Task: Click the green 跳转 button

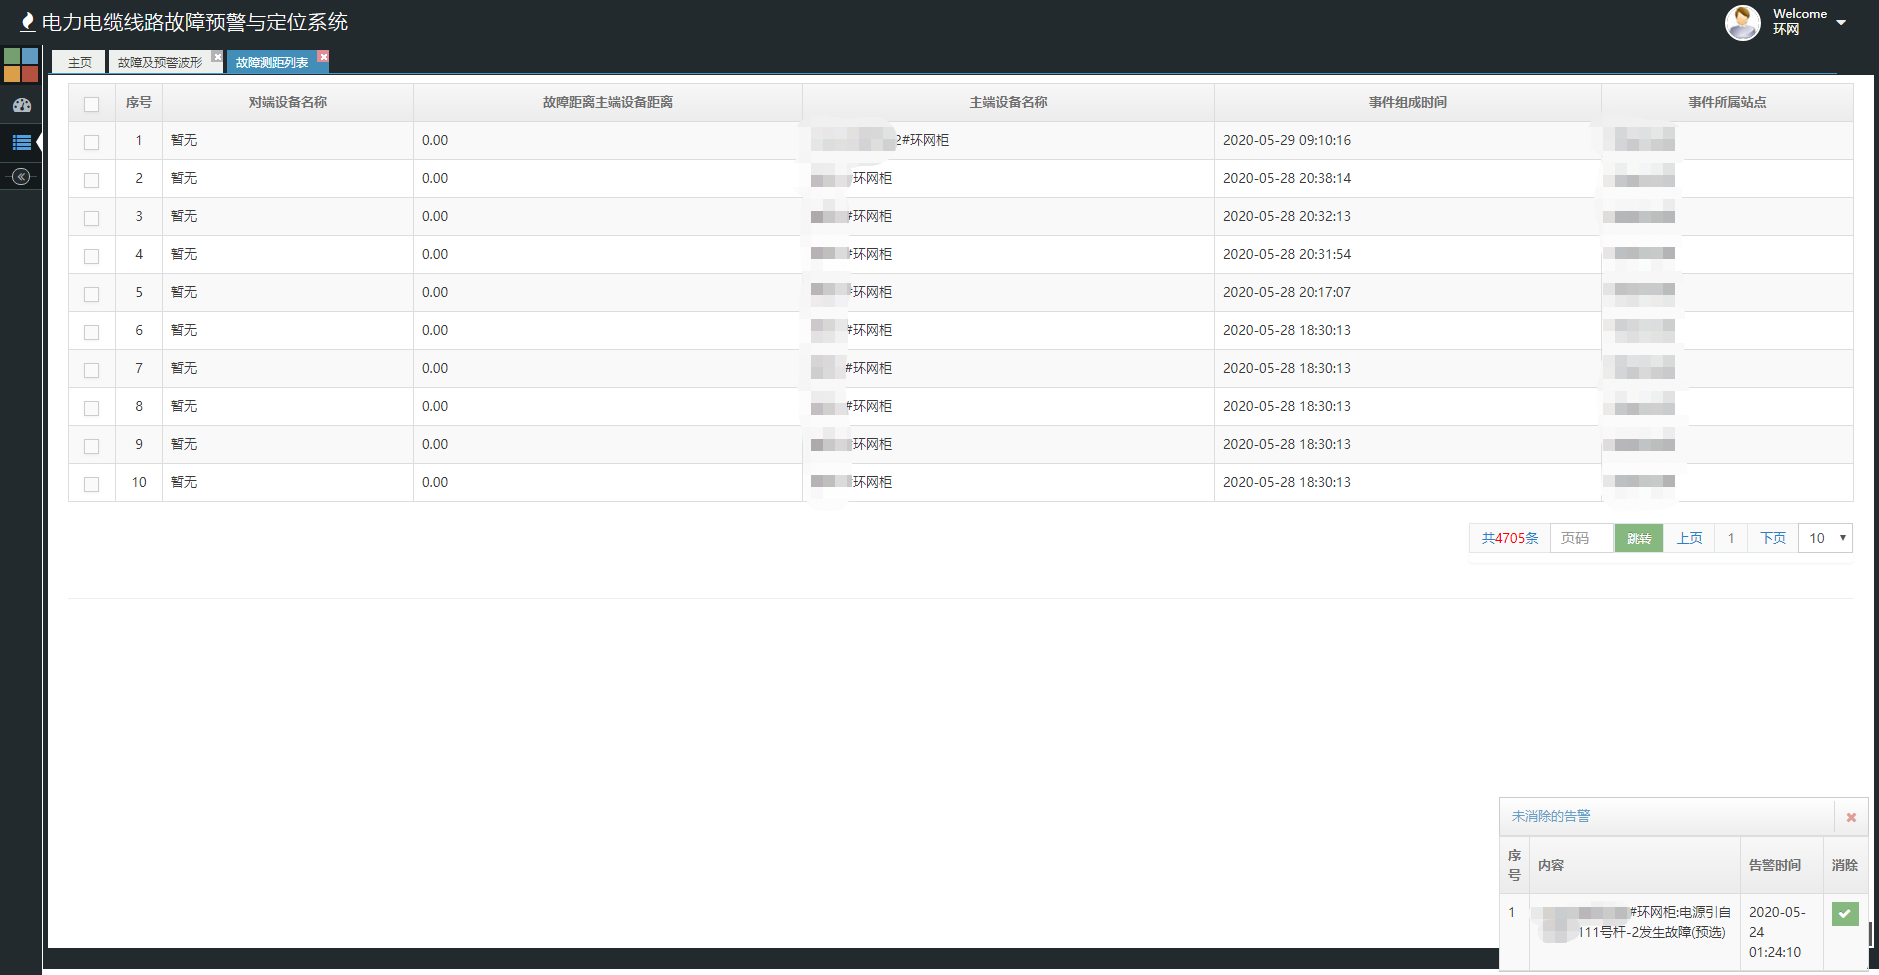Action: coord(1639,538)
